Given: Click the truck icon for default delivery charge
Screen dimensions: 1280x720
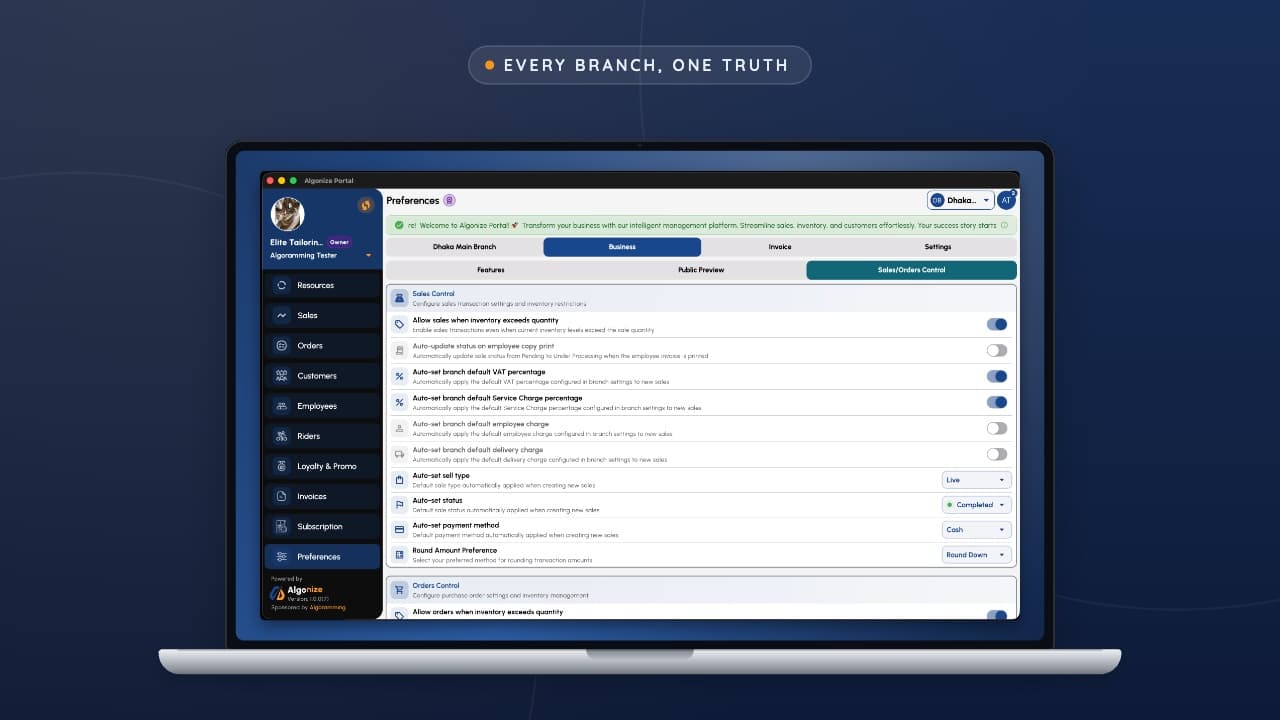Looking at the screenshot, I should (x=400, y=454).
